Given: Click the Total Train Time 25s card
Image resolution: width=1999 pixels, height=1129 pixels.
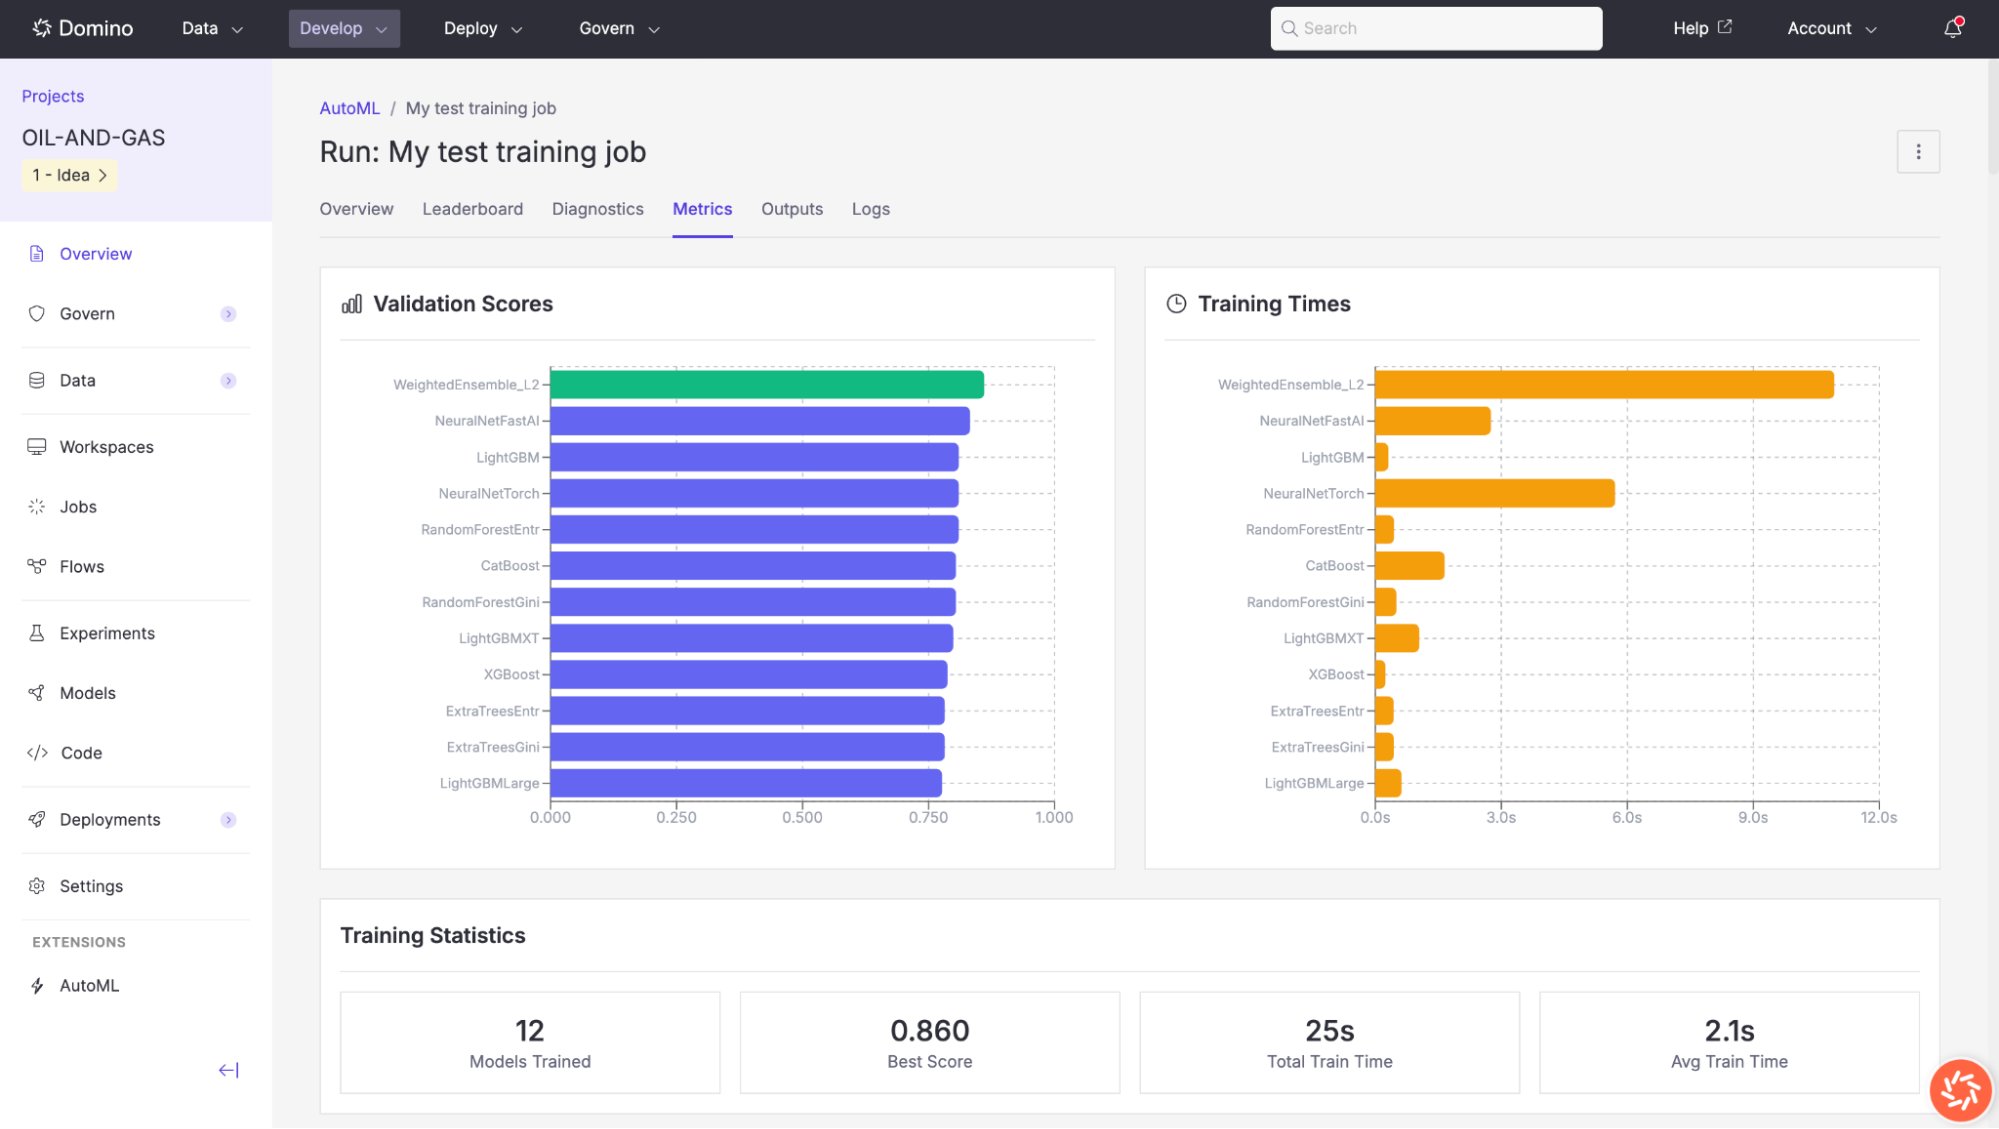Looking at the screenshot, I should click(1329, 1043).
